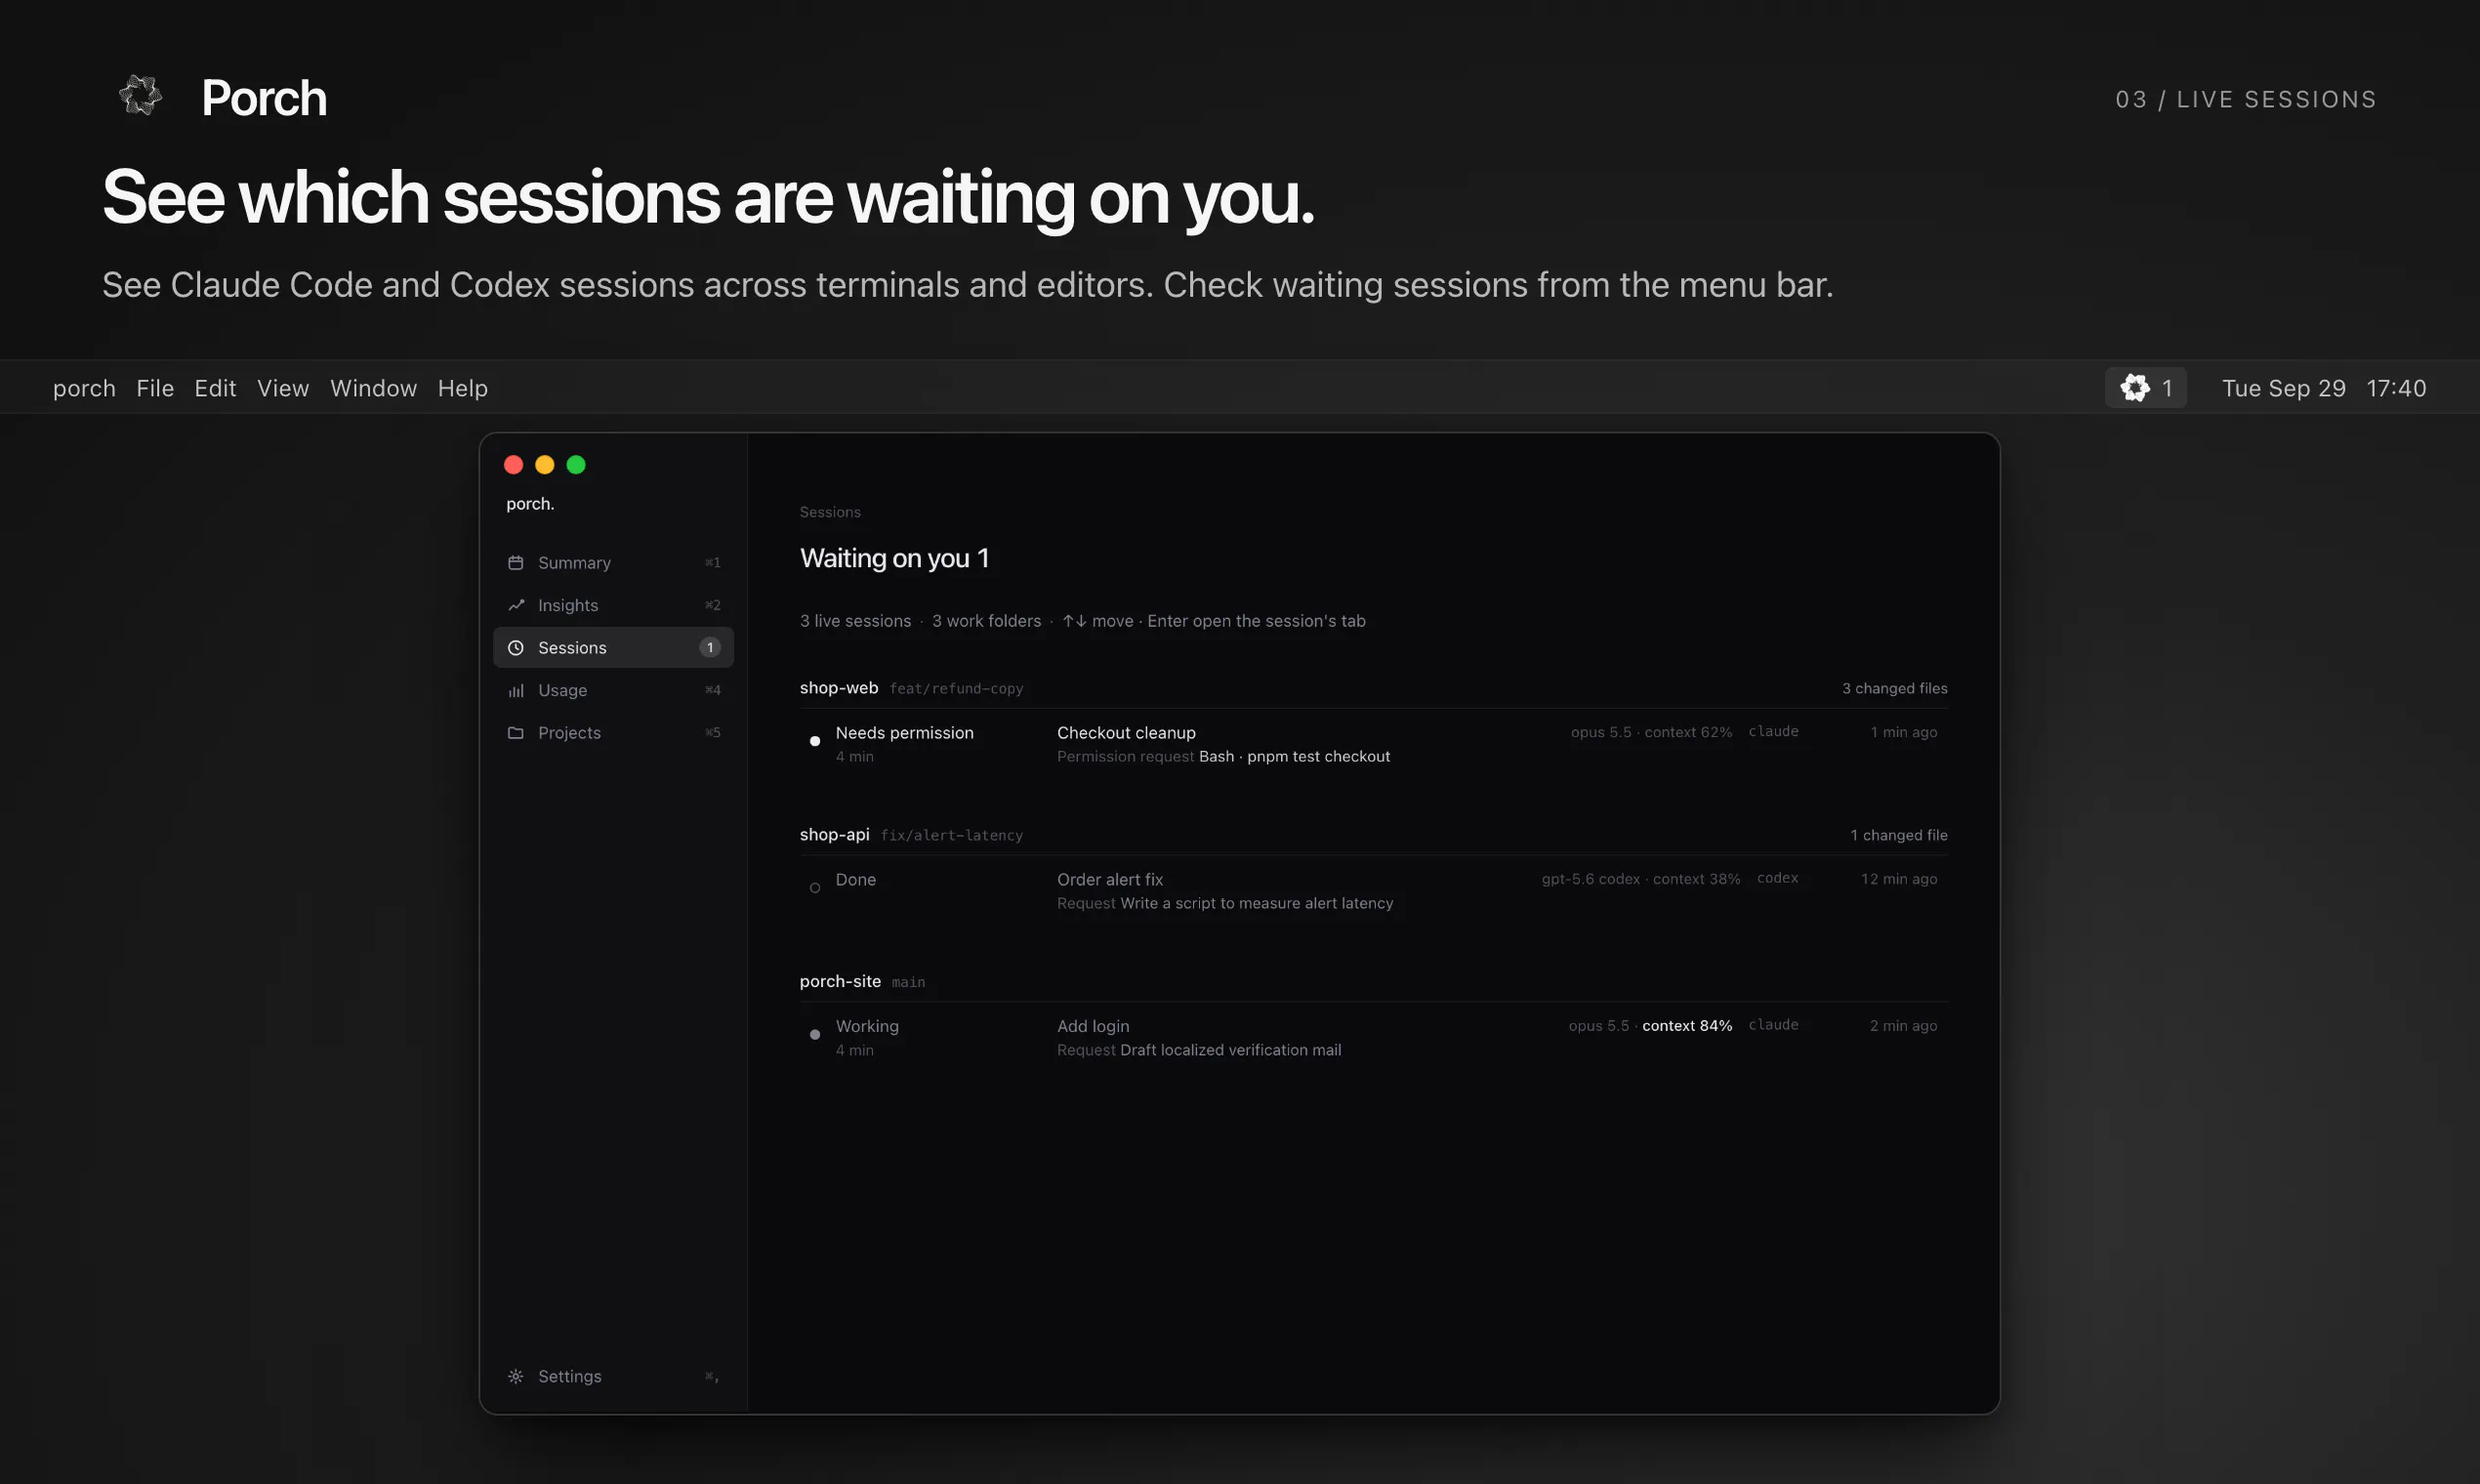Switch to Insights in the sidebar
This screenshot has width=2480, height=1484.
point(613,605)
